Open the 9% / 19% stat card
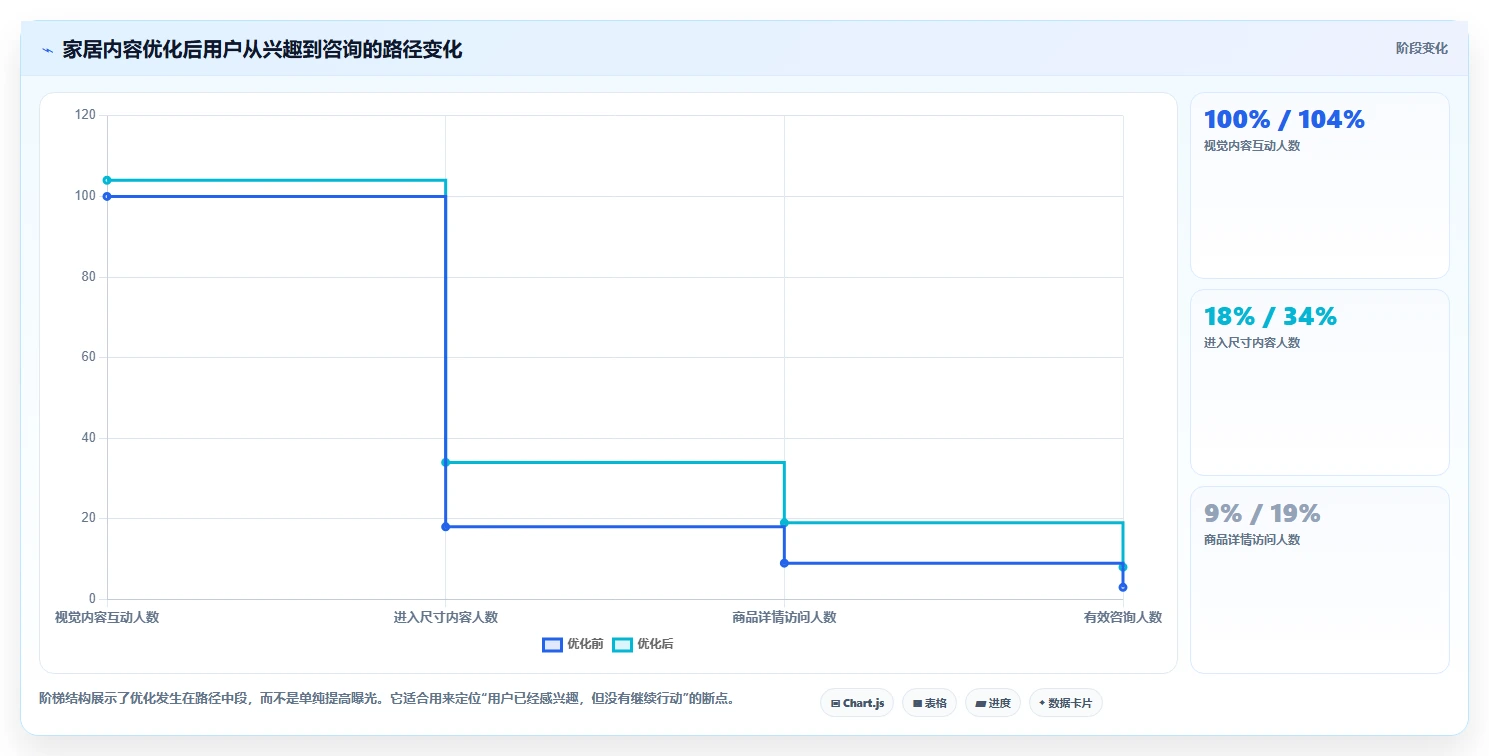Image resolution: width=1489 pixels, height=756 pixels. click(1319, 580)
